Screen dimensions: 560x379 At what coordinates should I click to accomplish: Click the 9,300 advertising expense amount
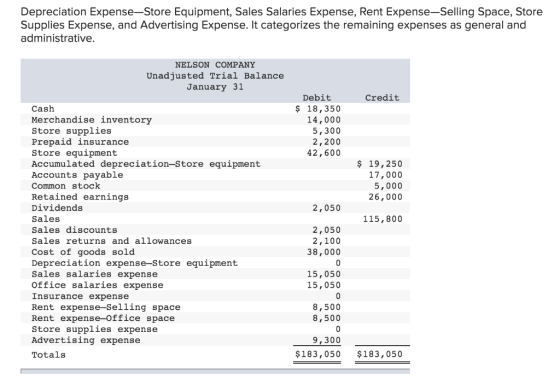tap(326, 341)
